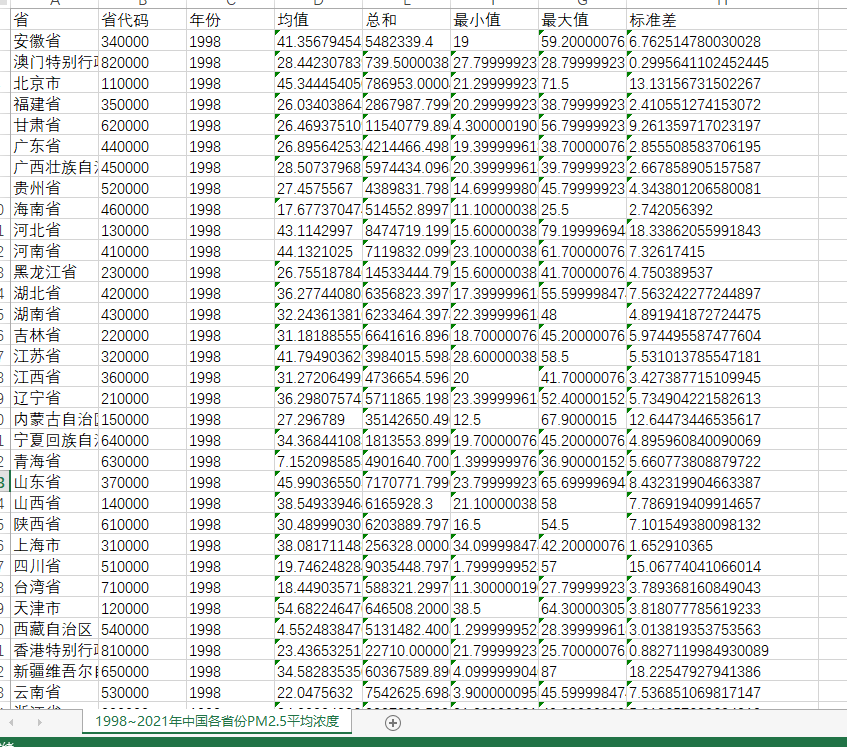The image size is (847, 747).
Task: Click the cell 山西省
Action: [x=55, y=503]
